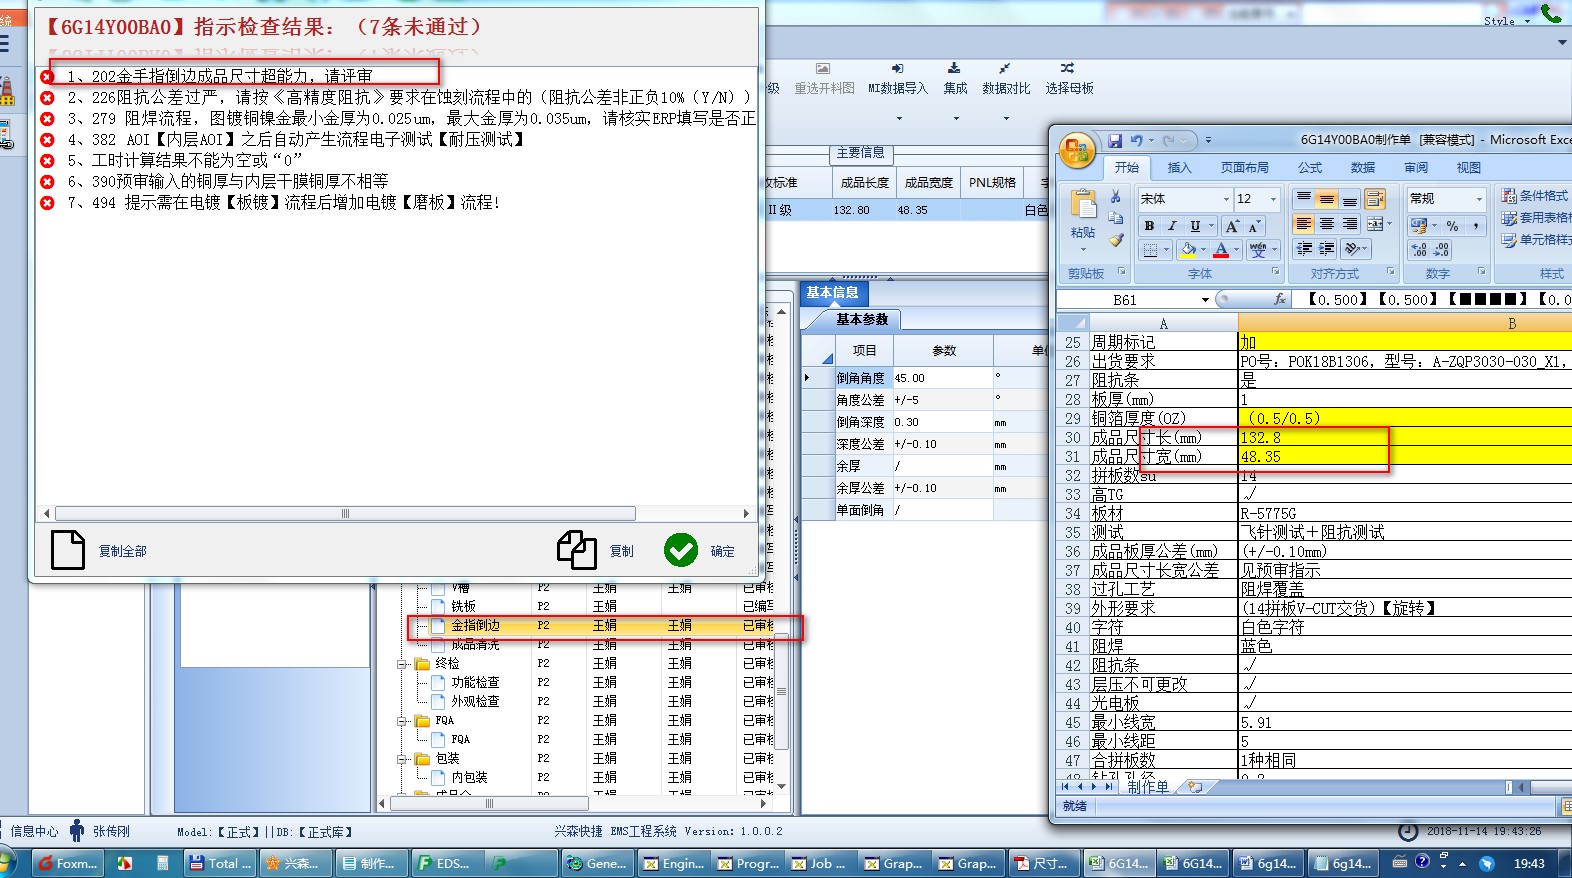1572x878 pixels.
Task: Open the number format 常规 dropdown
Action: 1479,199
